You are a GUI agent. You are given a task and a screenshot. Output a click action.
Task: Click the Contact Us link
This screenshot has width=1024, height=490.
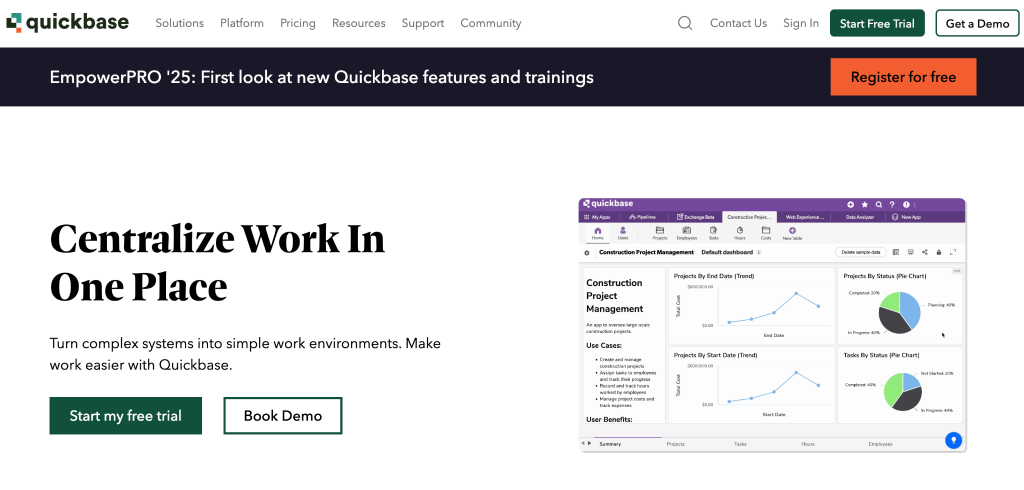point(739,24)
